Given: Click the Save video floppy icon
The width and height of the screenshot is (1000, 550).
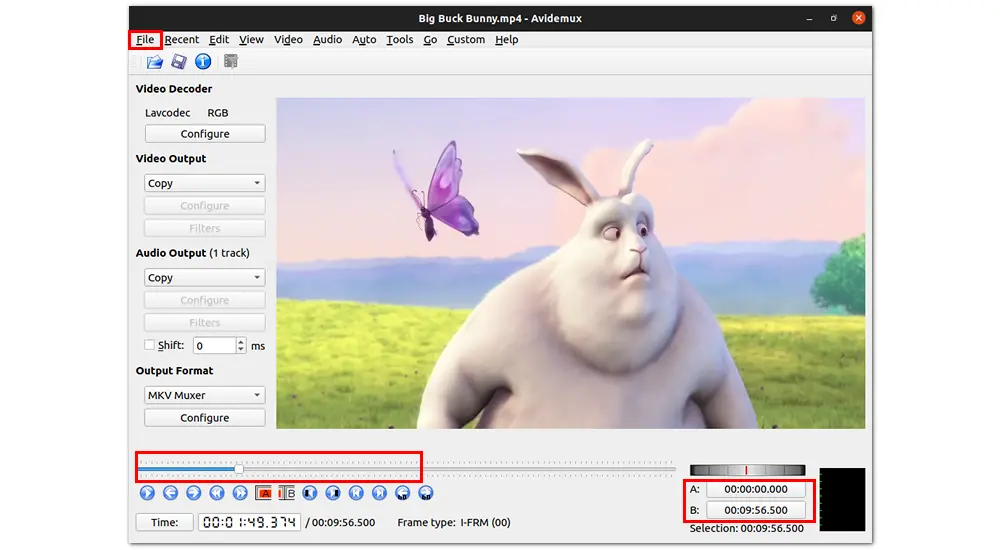Looking at the screenshot, I should [x=179, y=62].
